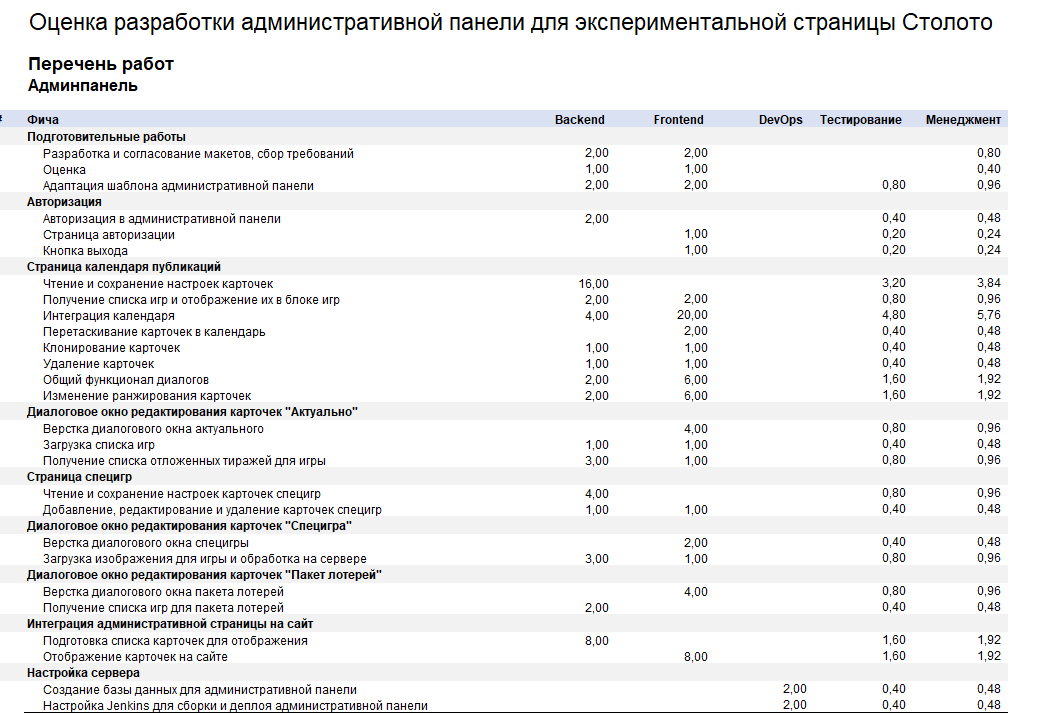Select the Тестирование column header
Screen dimensions: 1037x714
click(x=860, y=120)
